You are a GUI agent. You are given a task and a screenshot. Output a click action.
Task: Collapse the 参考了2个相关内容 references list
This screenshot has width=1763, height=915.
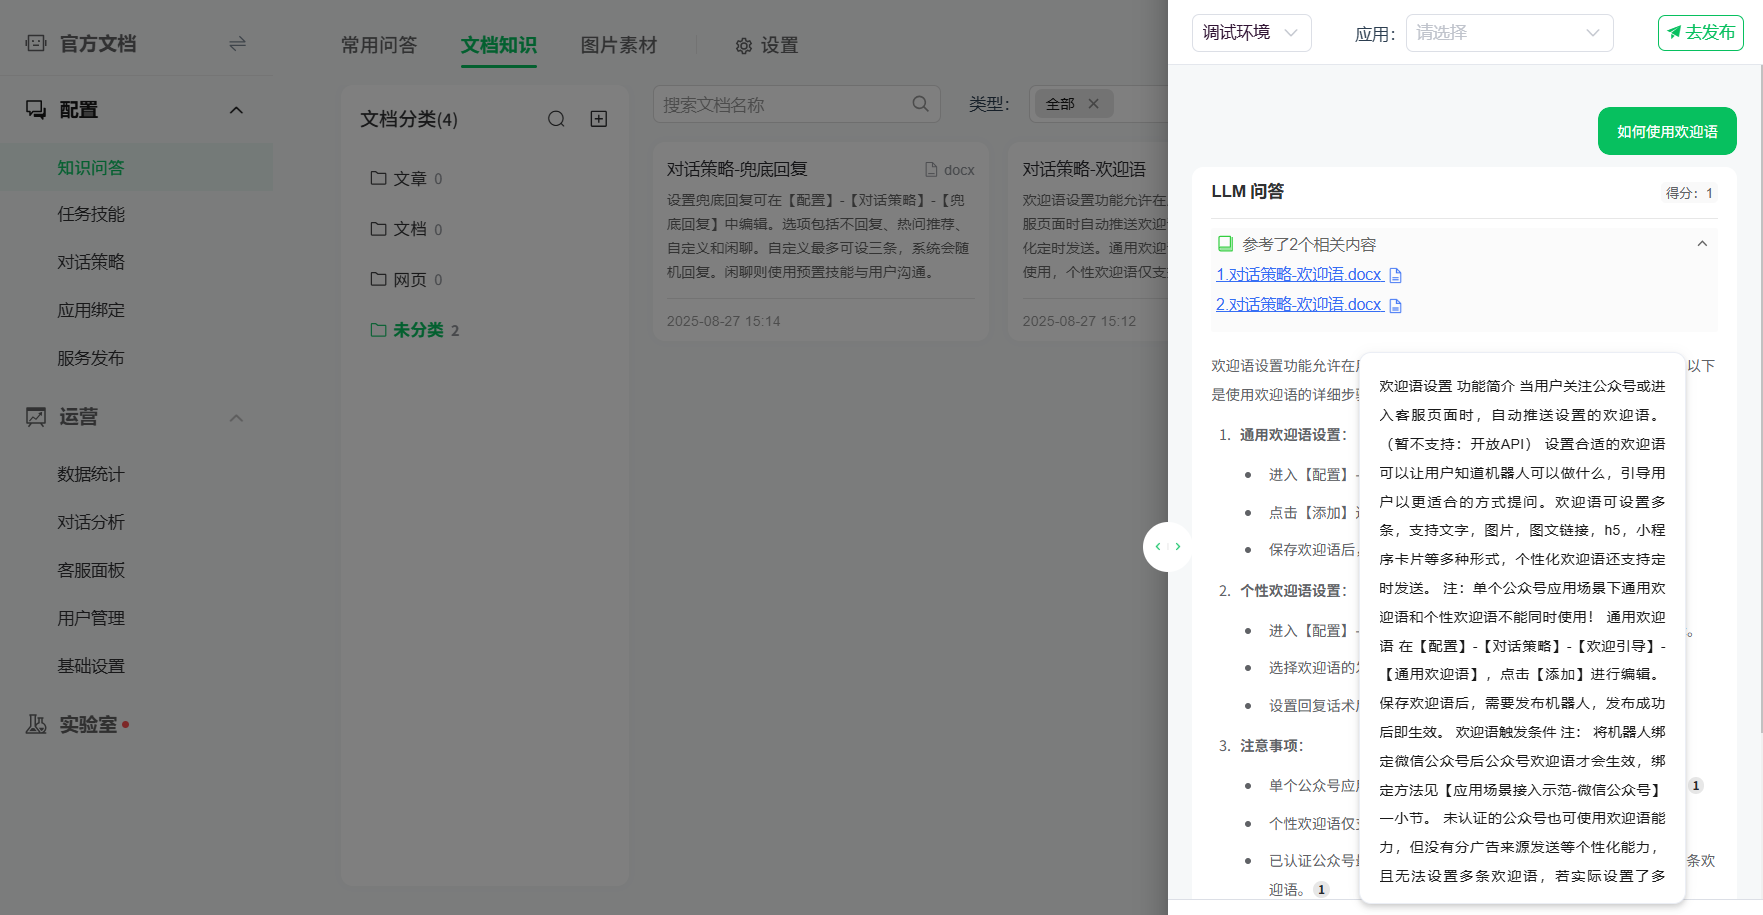tap(1702, 244)
